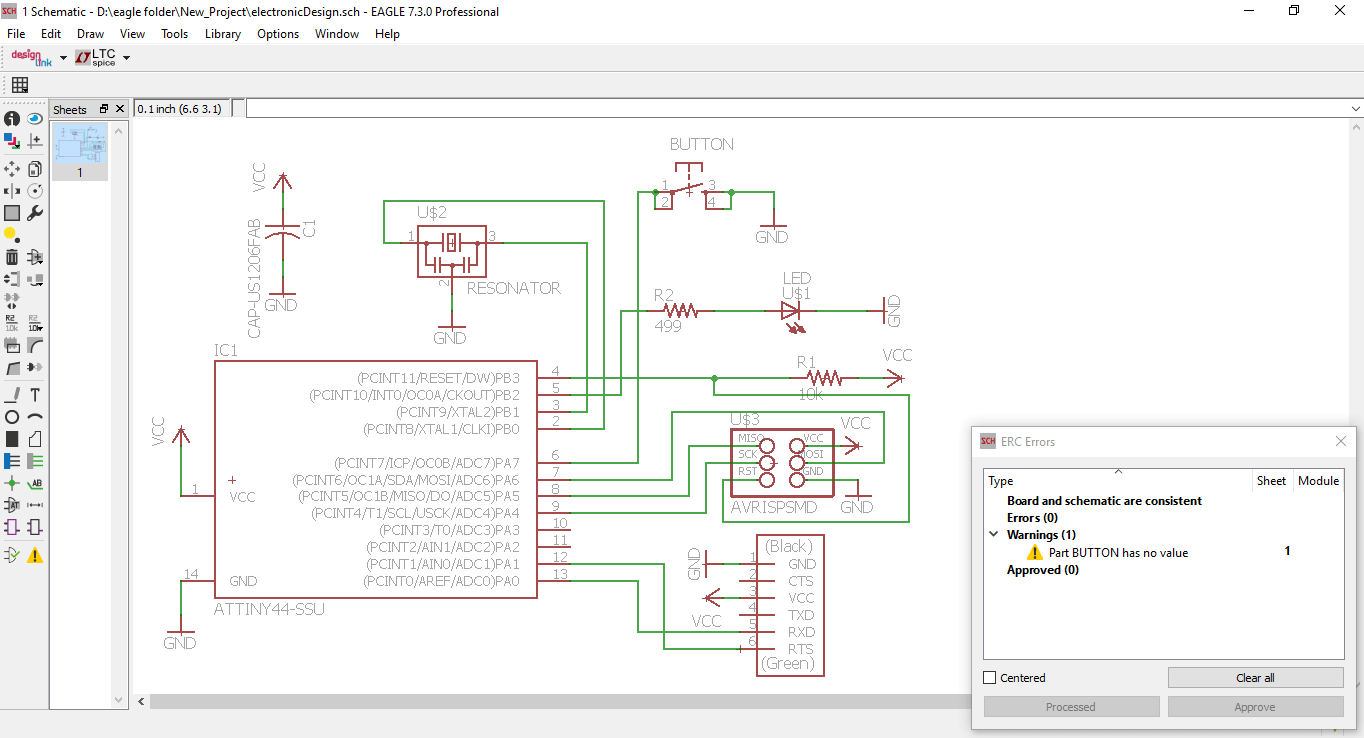
Task: Select the Pinswap tool
Action: pyautogui.click(x=12, y=279)
